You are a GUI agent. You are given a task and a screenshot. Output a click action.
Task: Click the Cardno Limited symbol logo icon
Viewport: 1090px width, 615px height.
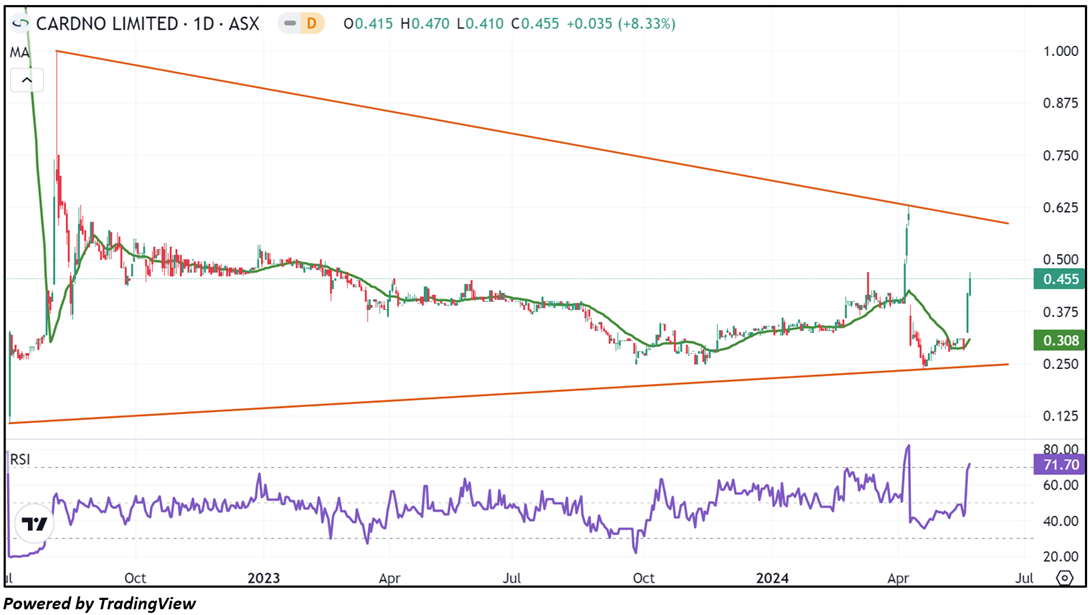(x=20, y=24)
